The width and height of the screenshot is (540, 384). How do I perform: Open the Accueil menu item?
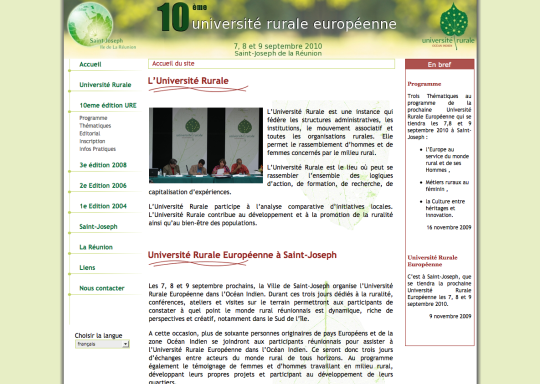[x=90, y=64]
